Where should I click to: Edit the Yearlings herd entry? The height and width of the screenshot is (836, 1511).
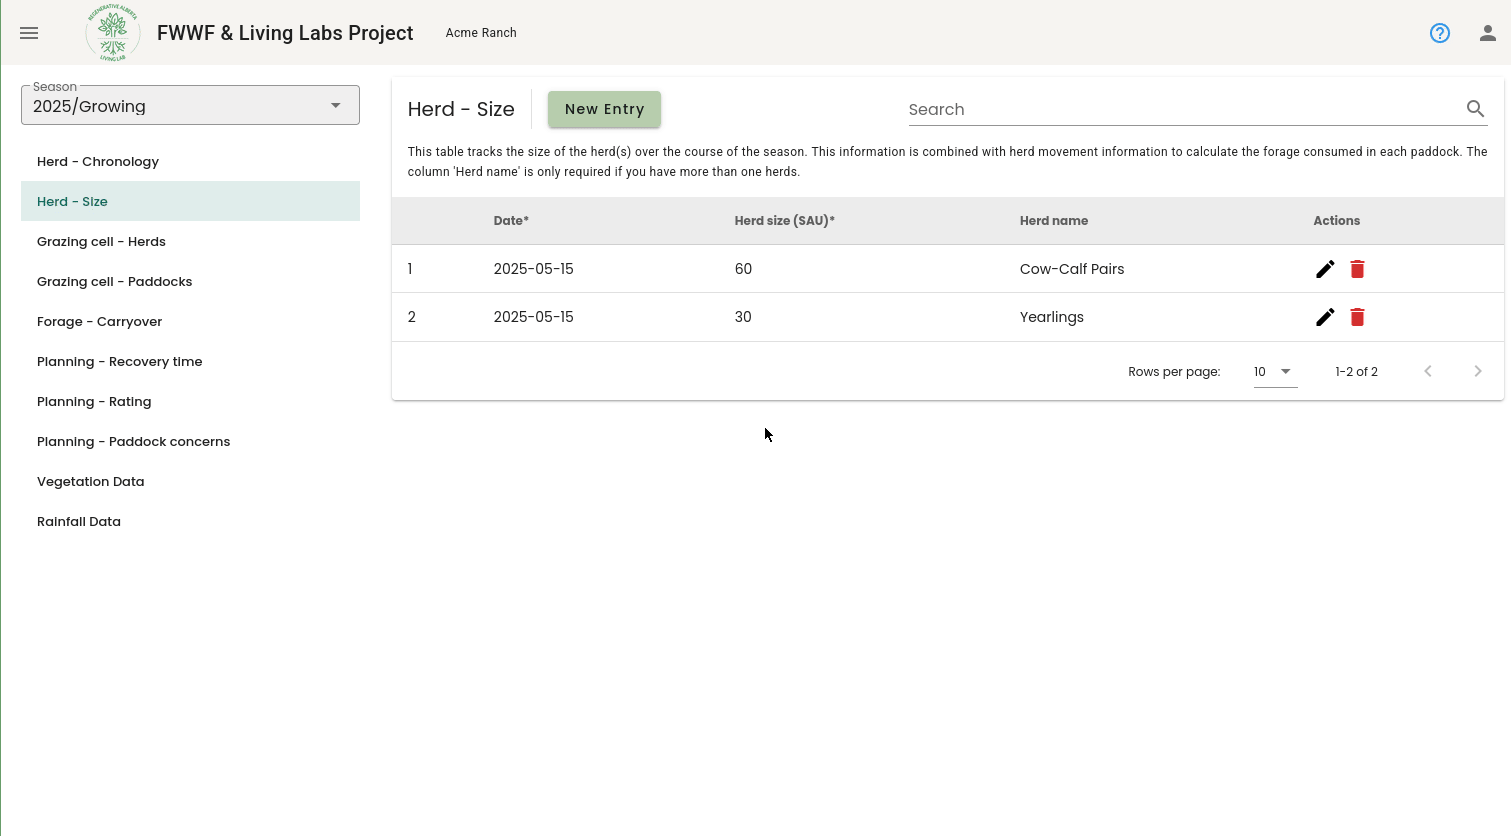(1325, 317)
